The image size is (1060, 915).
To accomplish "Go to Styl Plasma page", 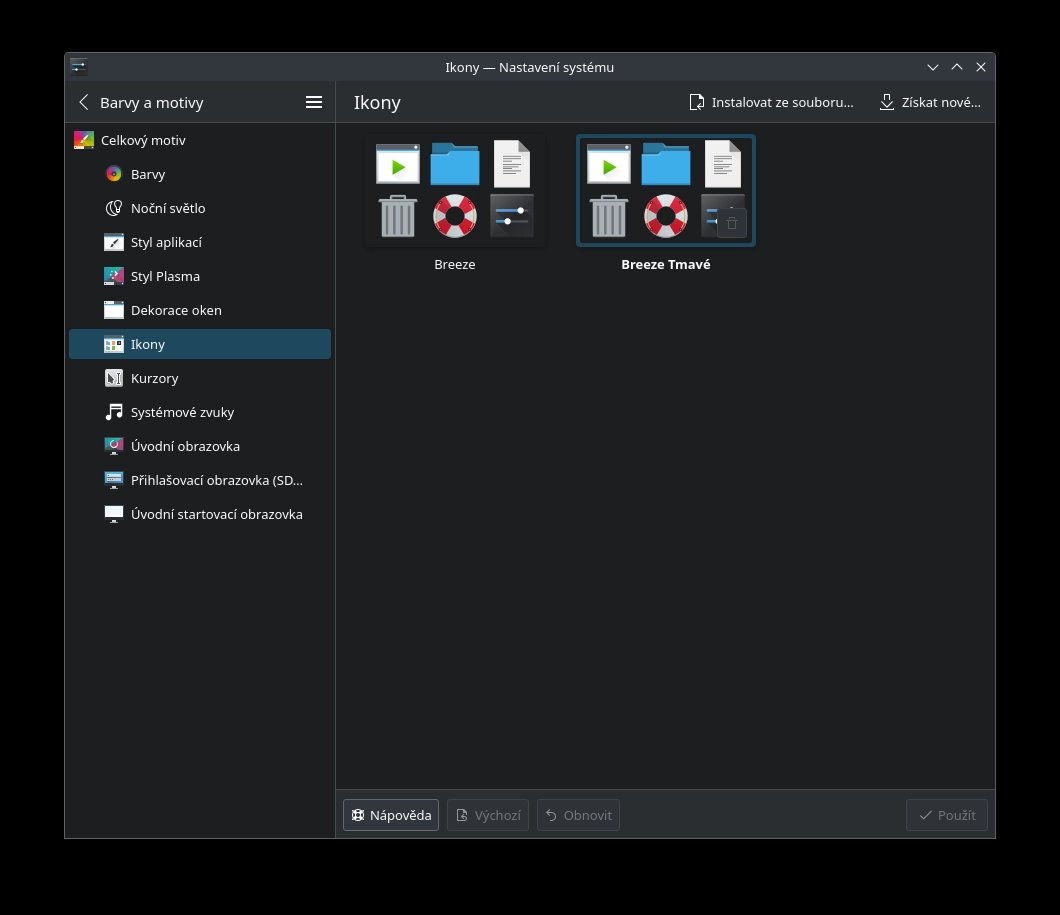I will point(200,276).
